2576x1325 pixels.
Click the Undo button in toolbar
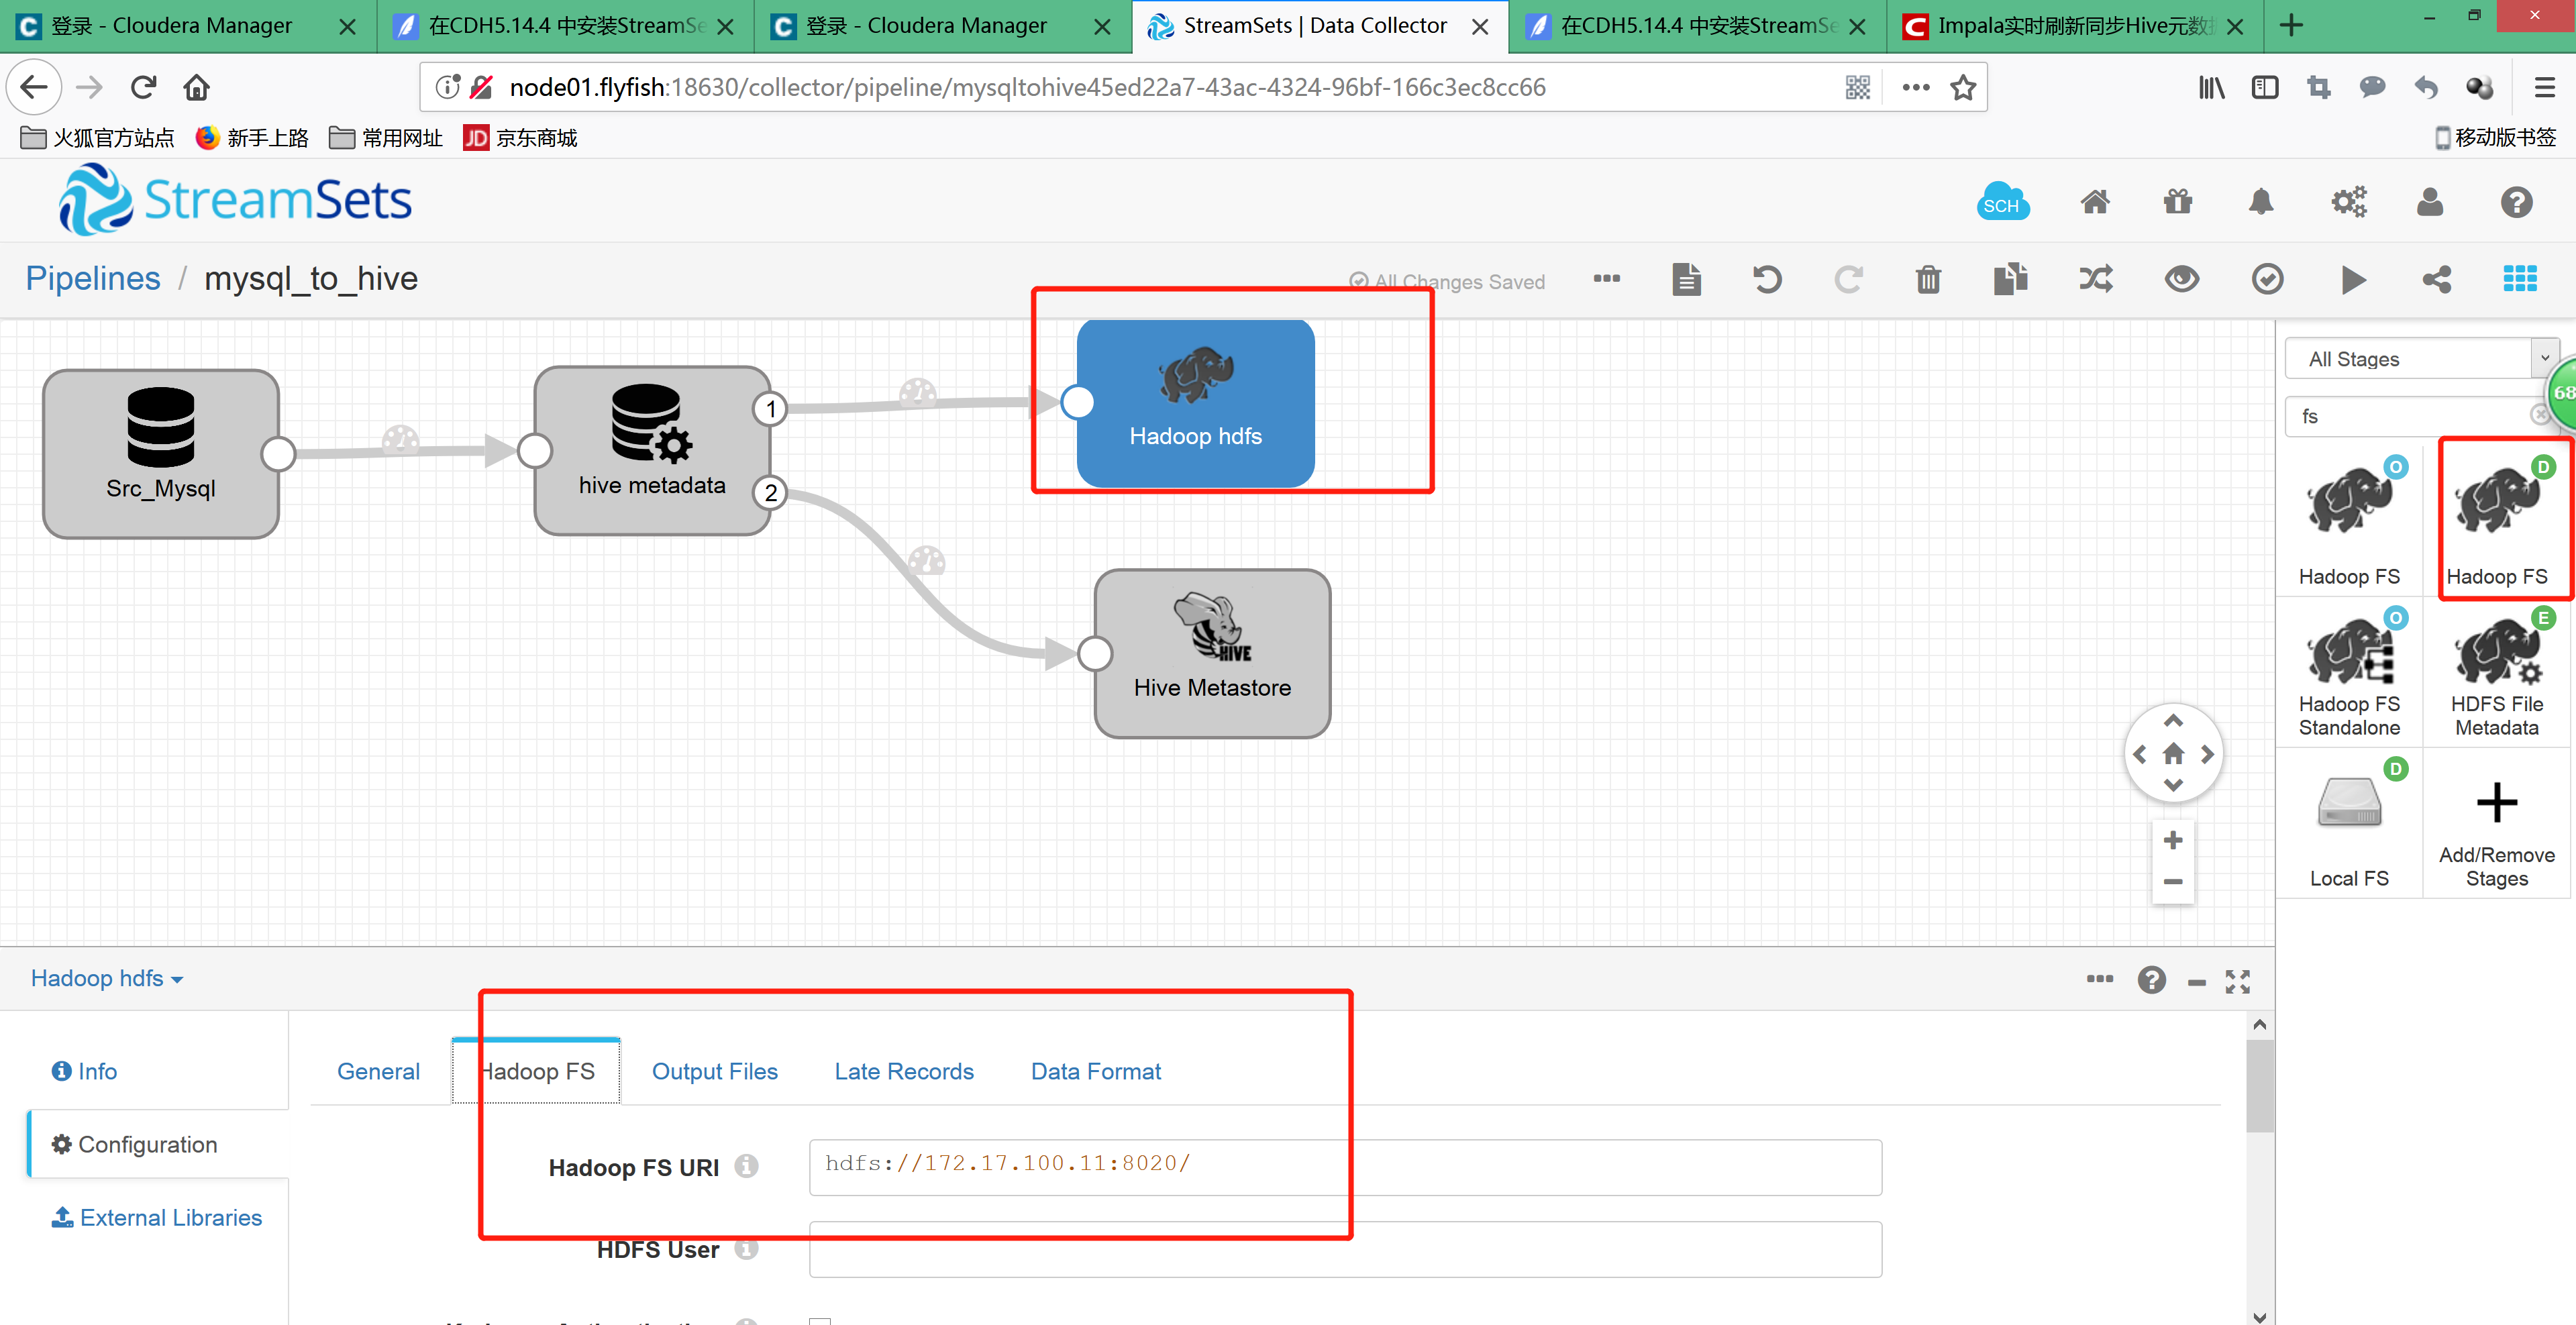(1765, 279)
